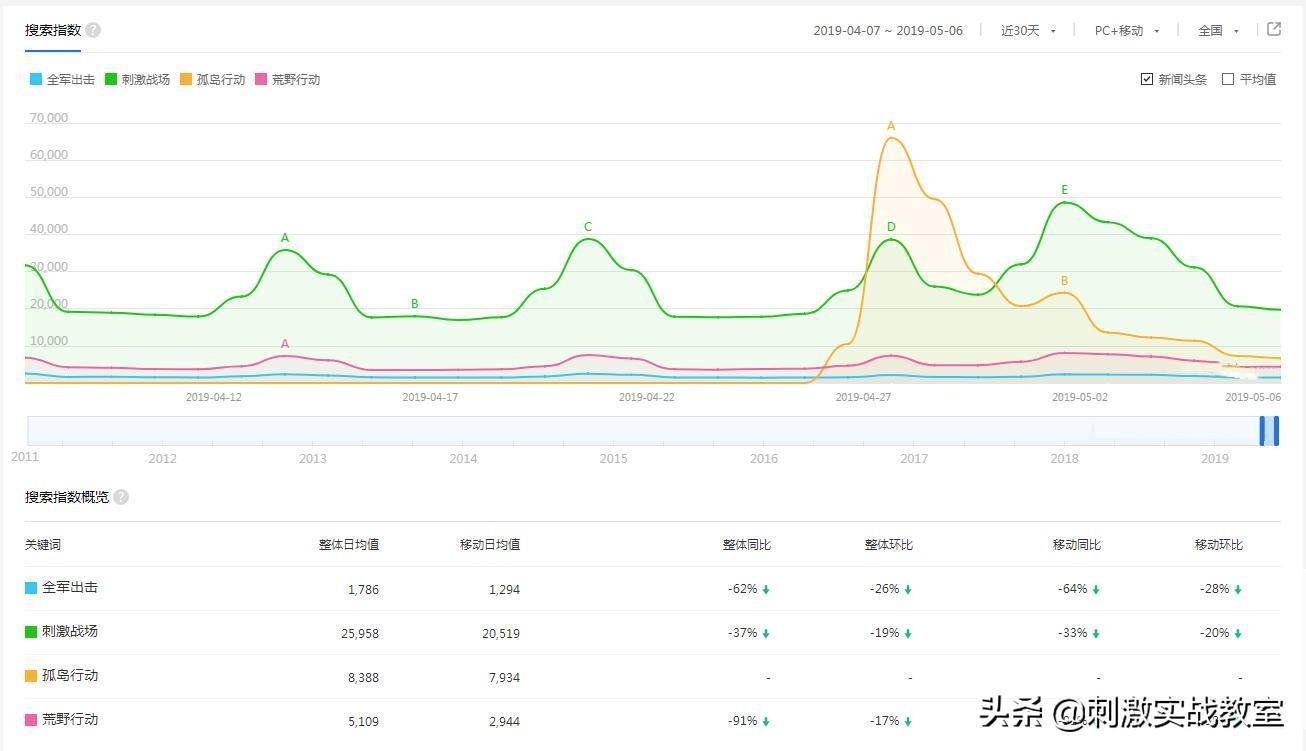
Task: Click green news marker C on chart
Action: pyautogui.click(x=588, y=227)
